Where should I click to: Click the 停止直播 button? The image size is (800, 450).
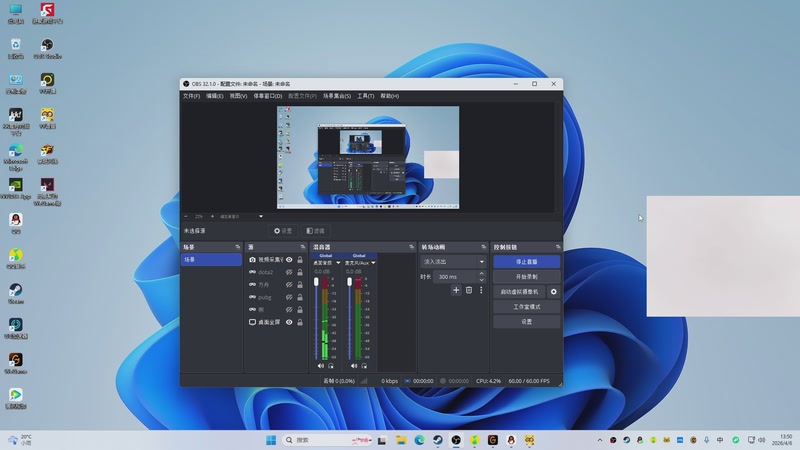[526, 261]
